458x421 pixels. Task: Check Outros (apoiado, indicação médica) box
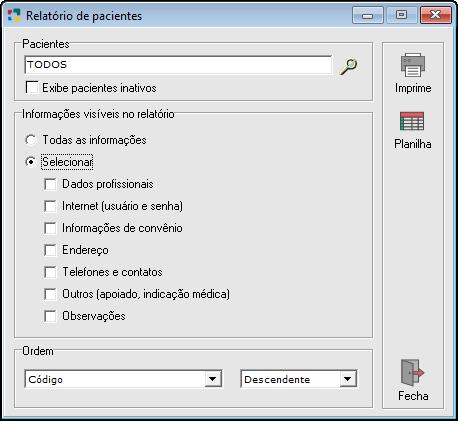(50, 294)
